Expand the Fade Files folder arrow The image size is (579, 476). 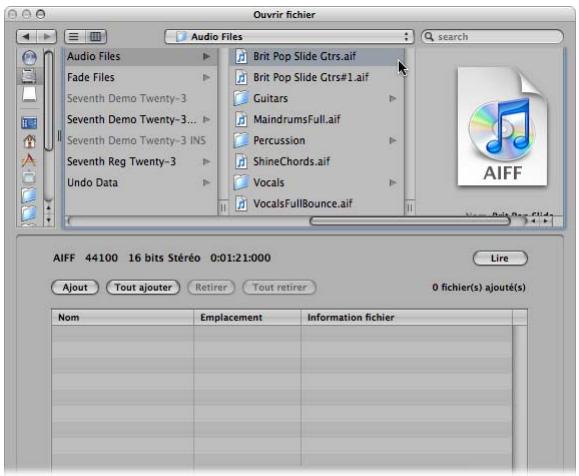pos(206,77)
